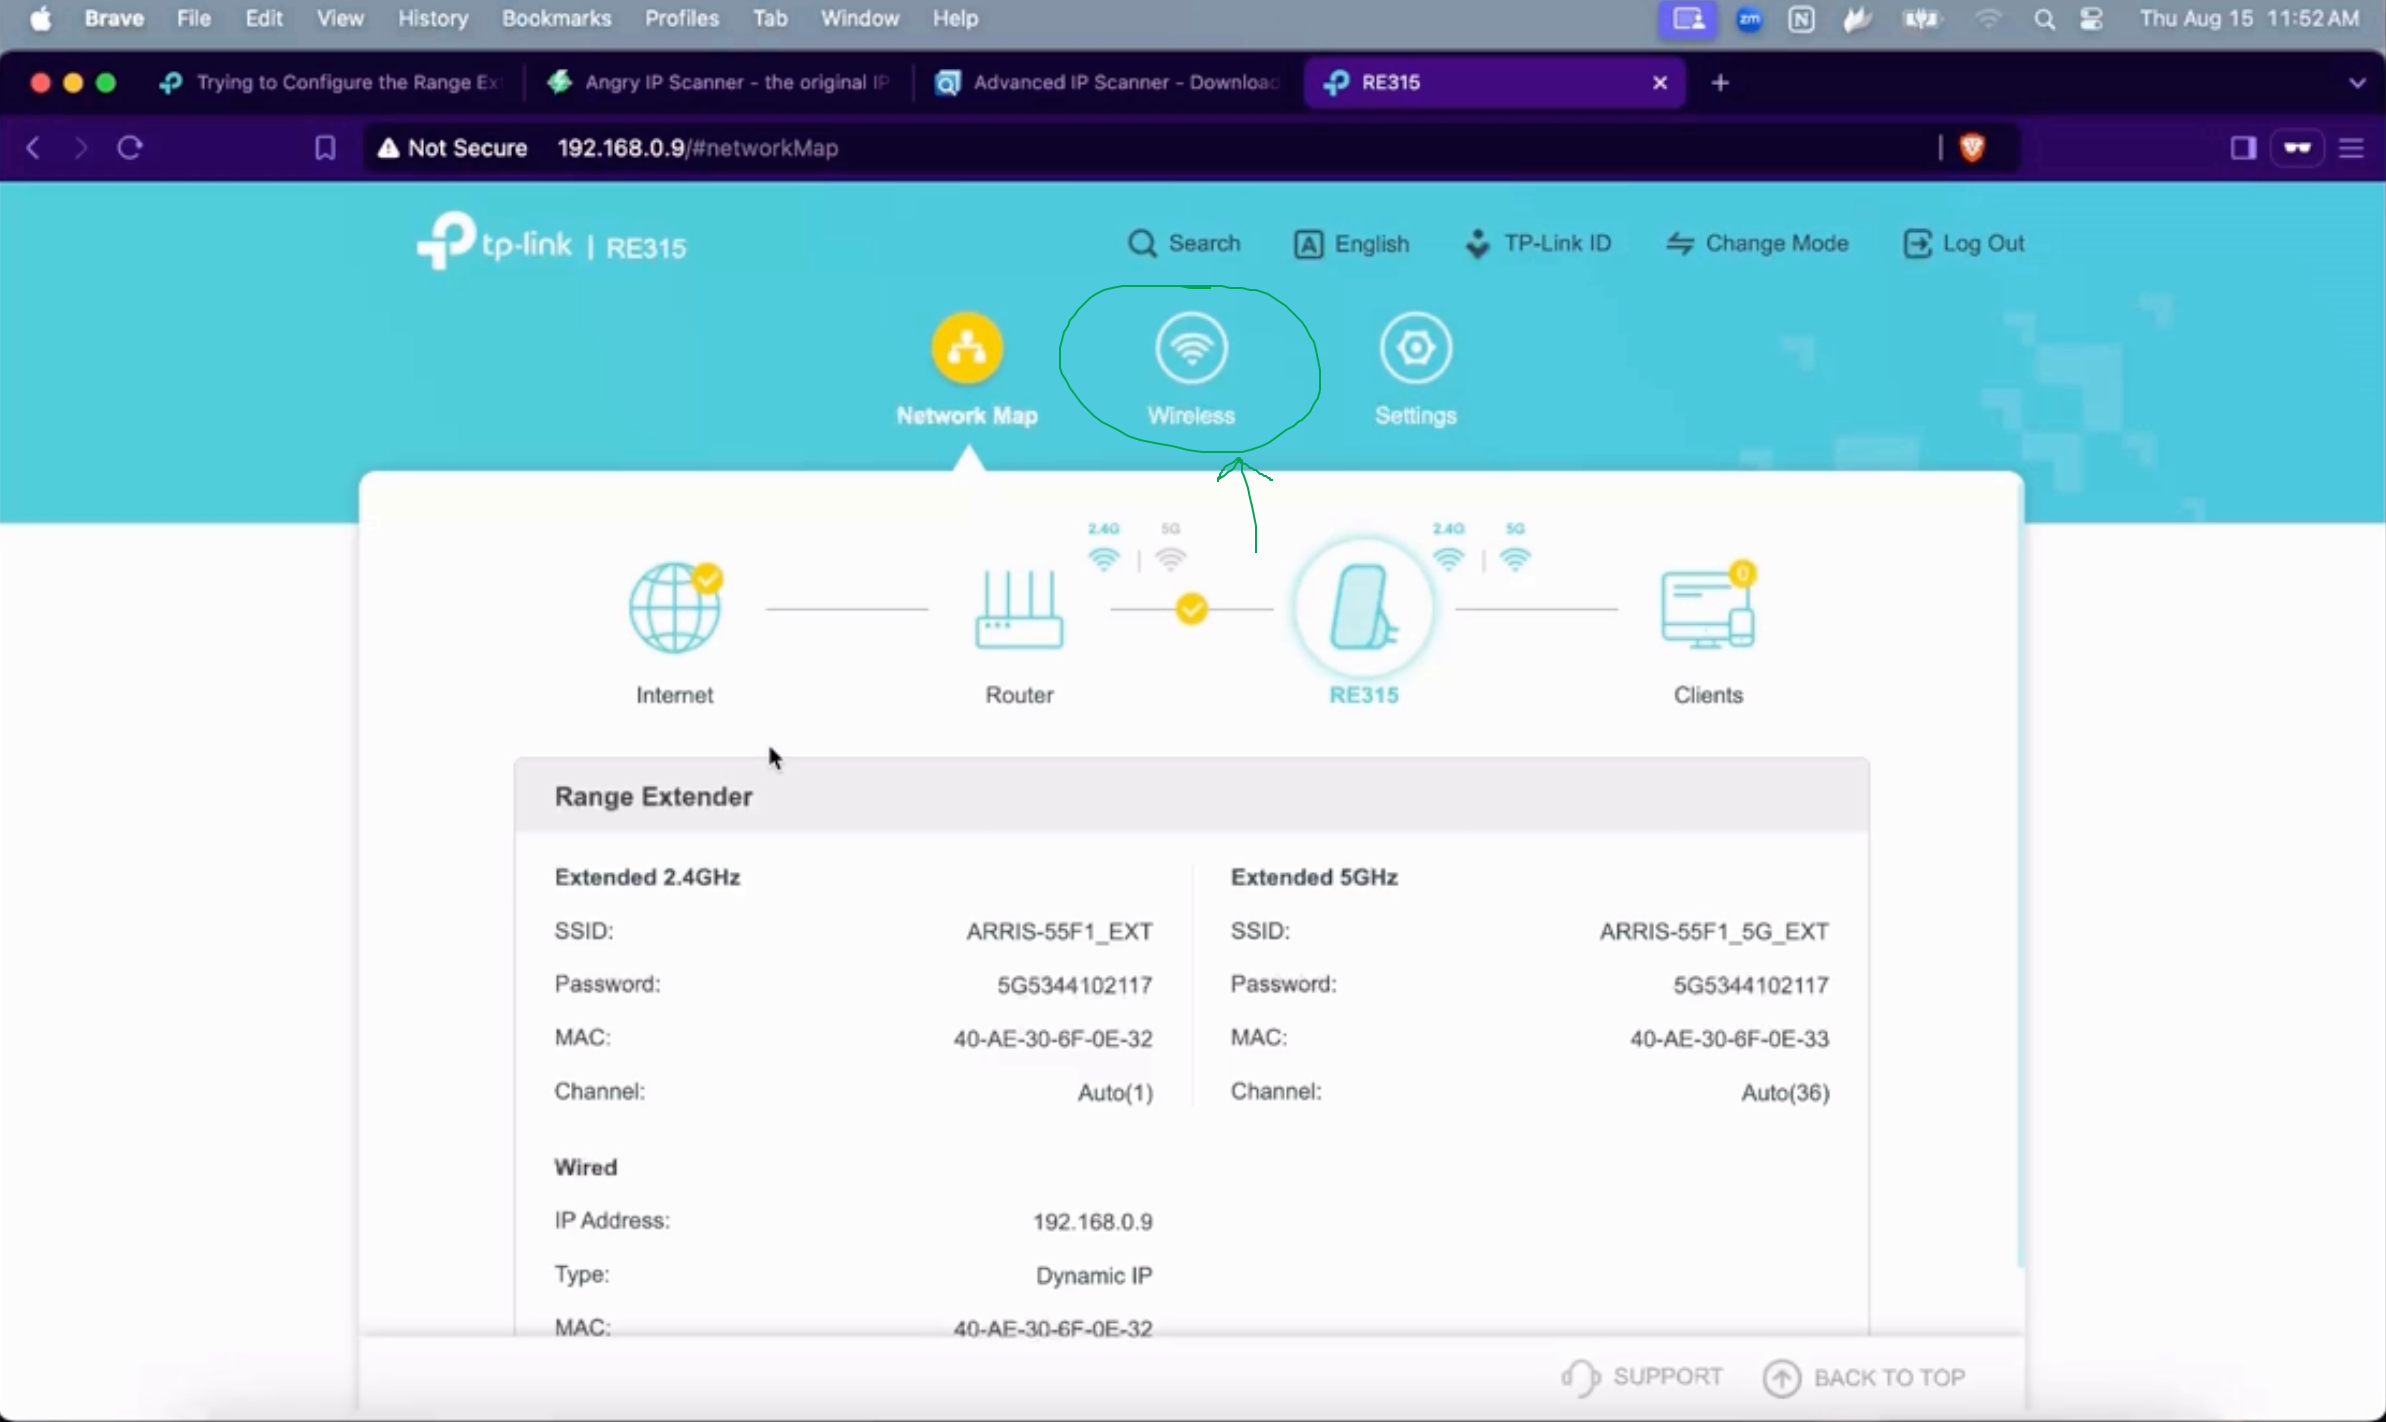Image resolution: width=2386 pixels, height=1422 pixels.
Task: Click the address bar URL
Action: (x=697, y=148)
